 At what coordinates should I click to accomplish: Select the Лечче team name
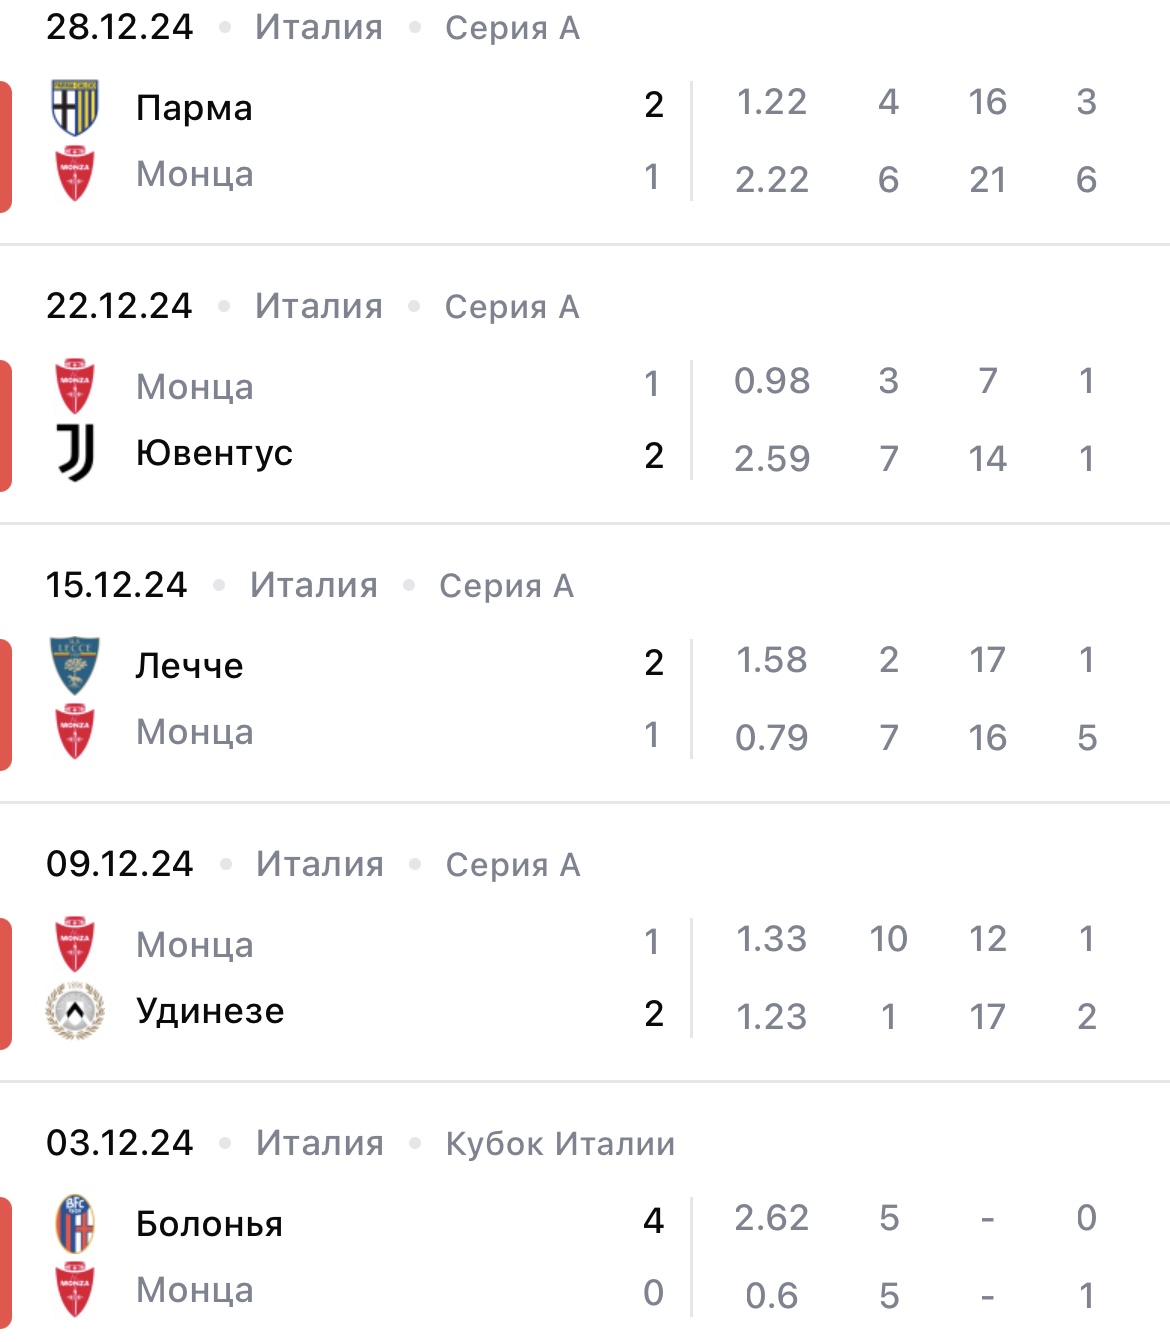pyautogui.click(x=189, y=665)
